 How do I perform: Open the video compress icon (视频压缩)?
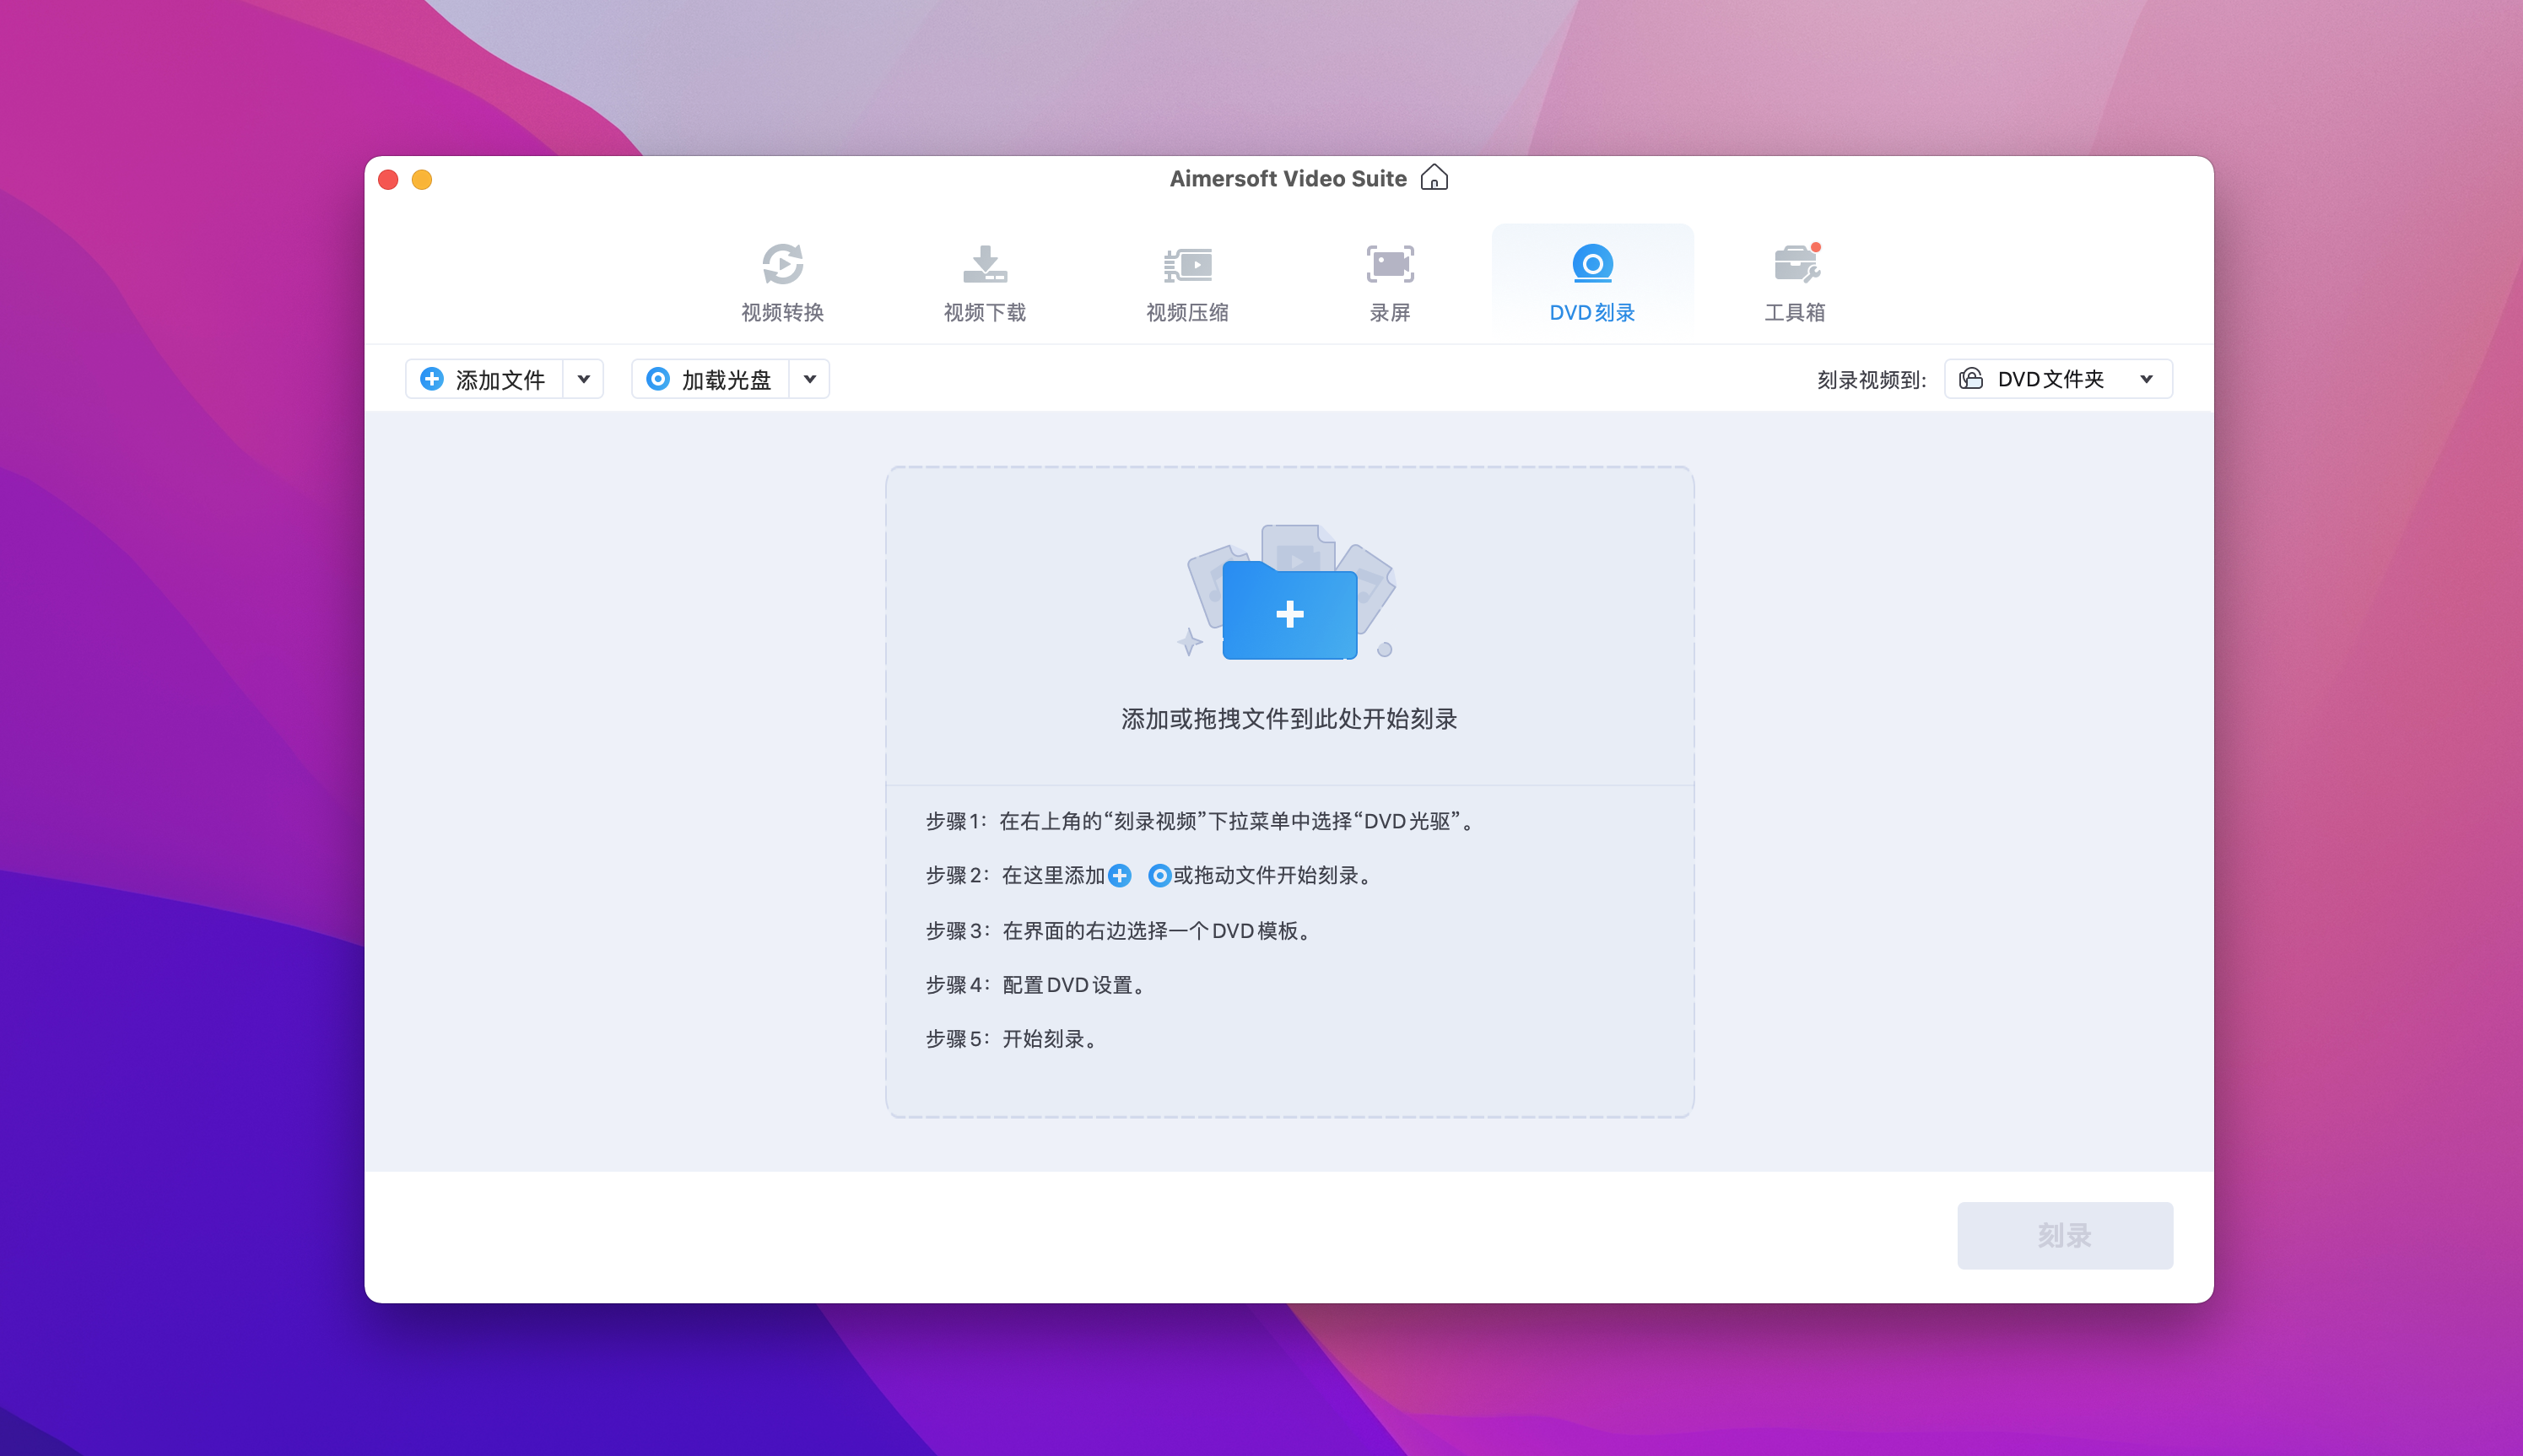(x=1187, y=264)
